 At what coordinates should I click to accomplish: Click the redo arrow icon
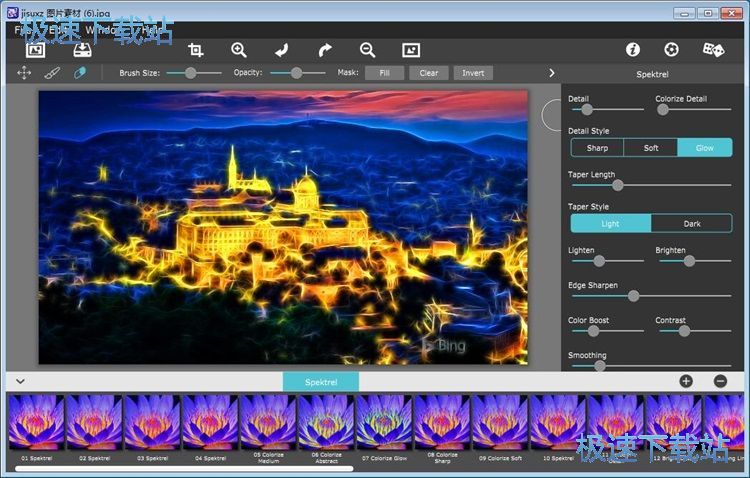click(324, 49)
